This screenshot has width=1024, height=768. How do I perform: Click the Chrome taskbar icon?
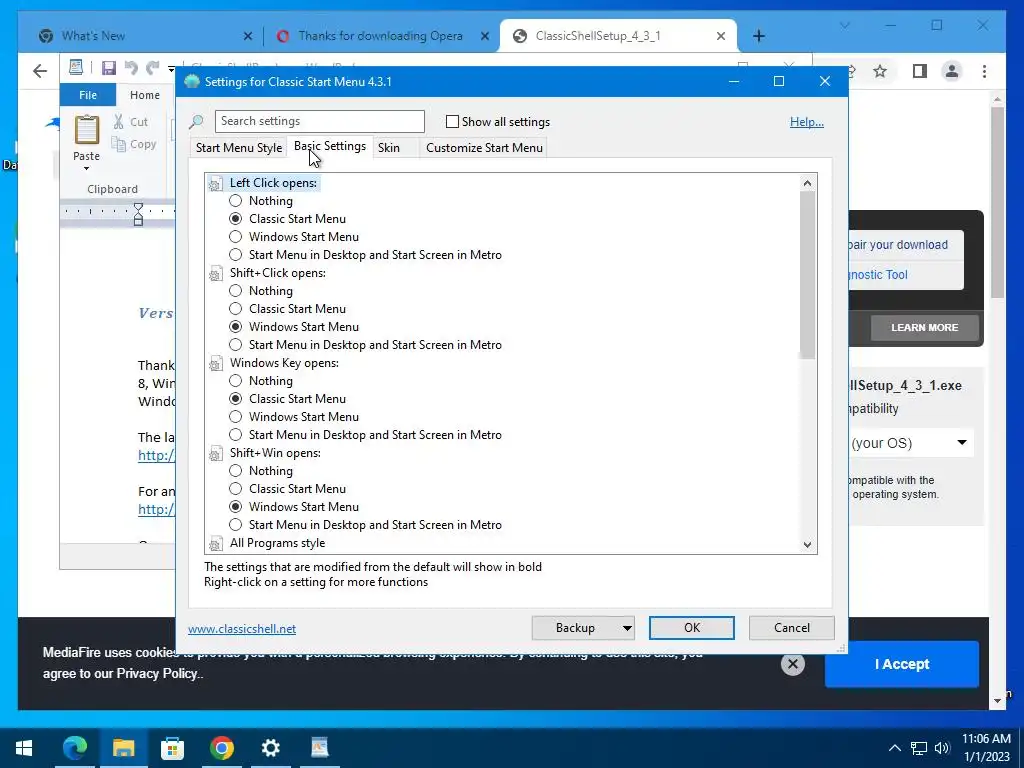(221, 748)
